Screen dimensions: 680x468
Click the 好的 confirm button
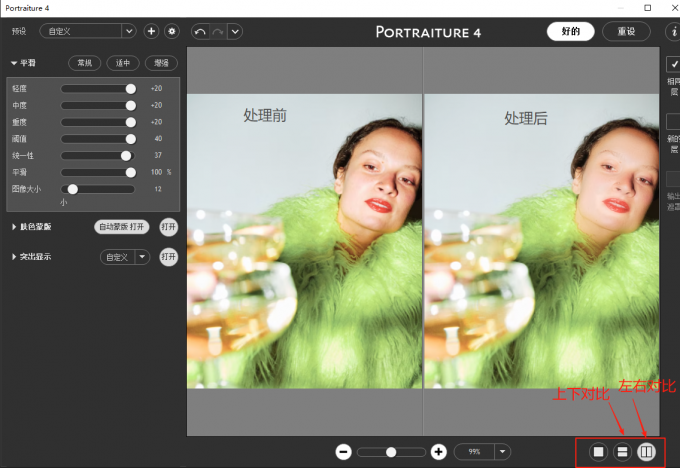pos(570,31)
